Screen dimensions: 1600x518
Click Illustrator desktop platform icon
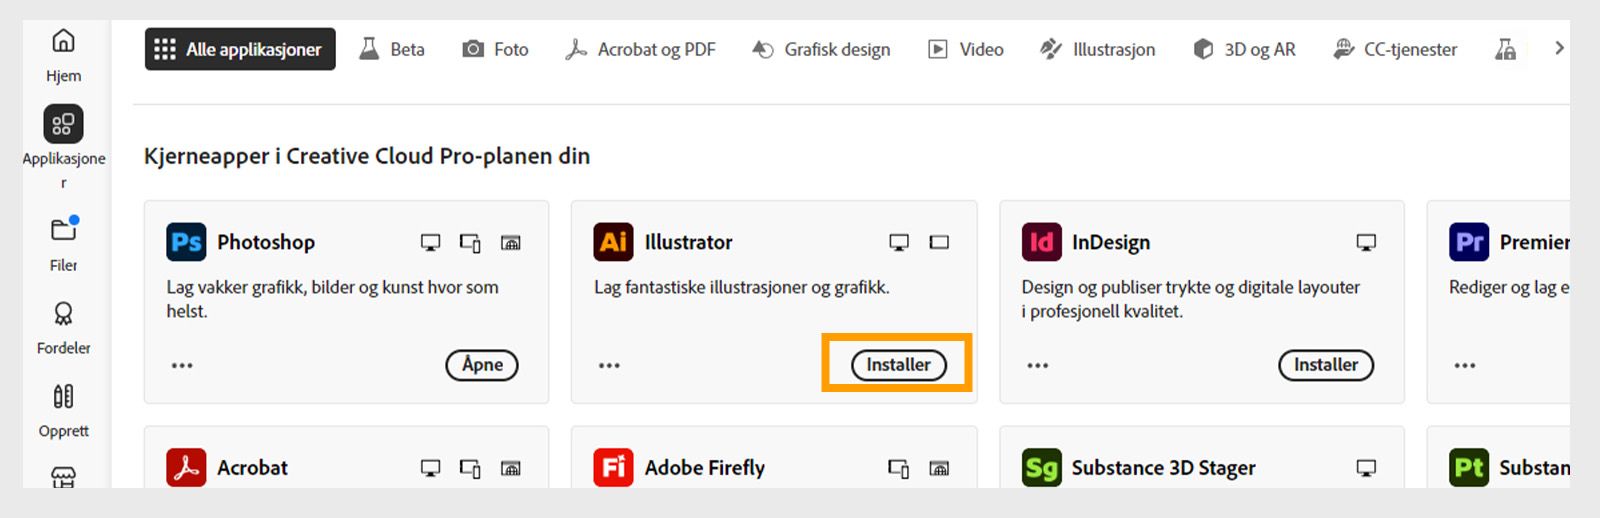(899, 242)
